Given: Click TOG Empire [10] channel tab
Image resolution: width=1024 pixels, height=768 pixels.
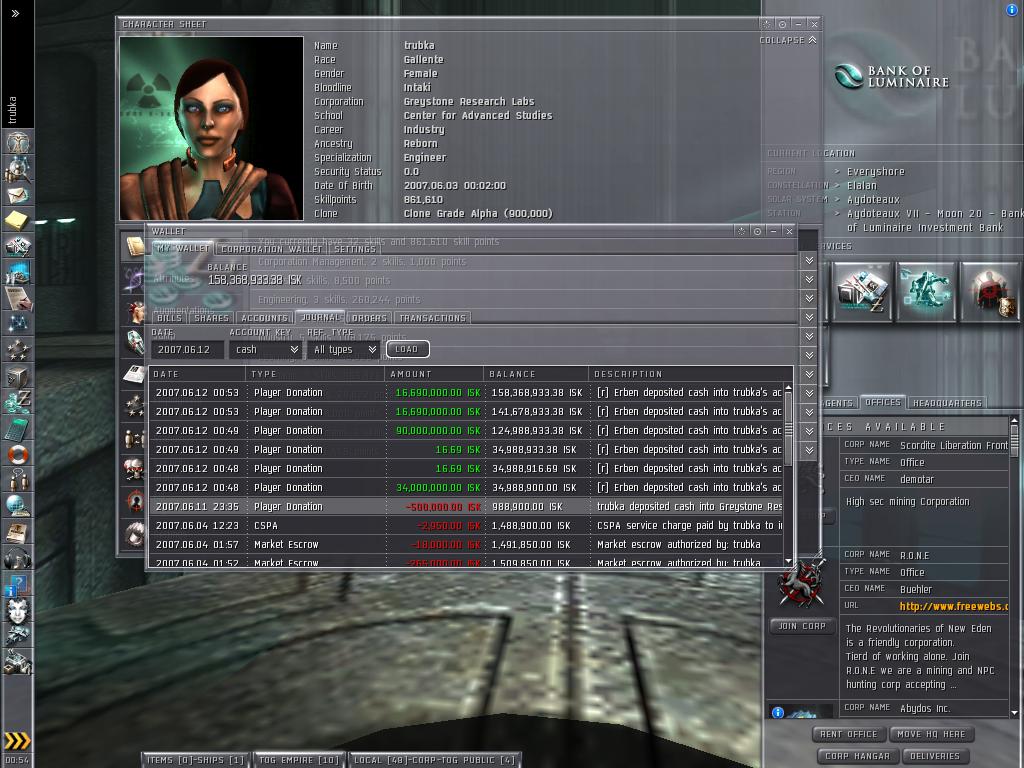Looking at the screenshot, I should (x=298, y=760).
